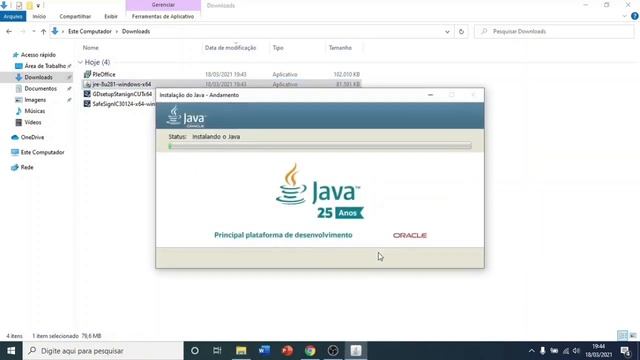Open Google Chrome from the taskbar
Image resolution: width=640 pixels, height=360 pixels.
[x=310, y=351]
